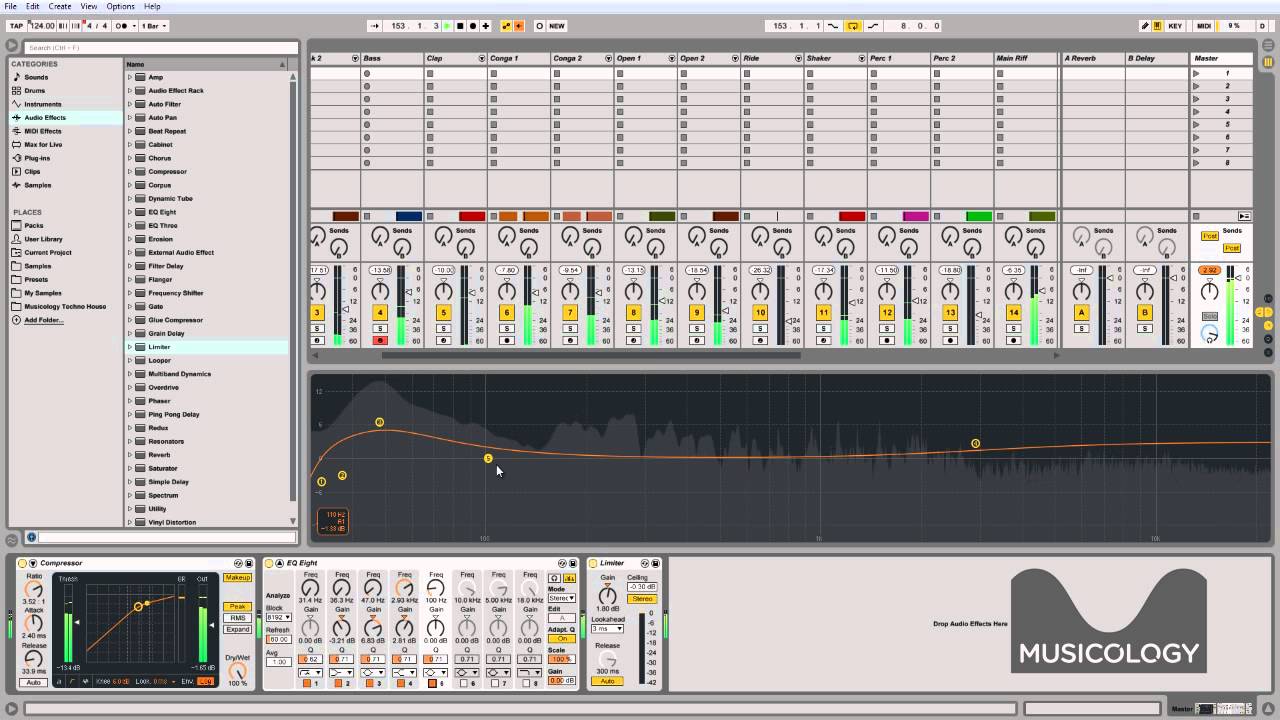1280x720 pixels.
Task: Open the Create menu
Action: [x=60, y=6]
